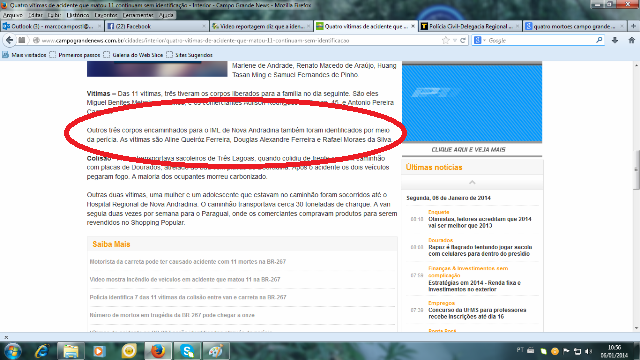Open Galeria do Web Slice bookmark

[133, 55]
